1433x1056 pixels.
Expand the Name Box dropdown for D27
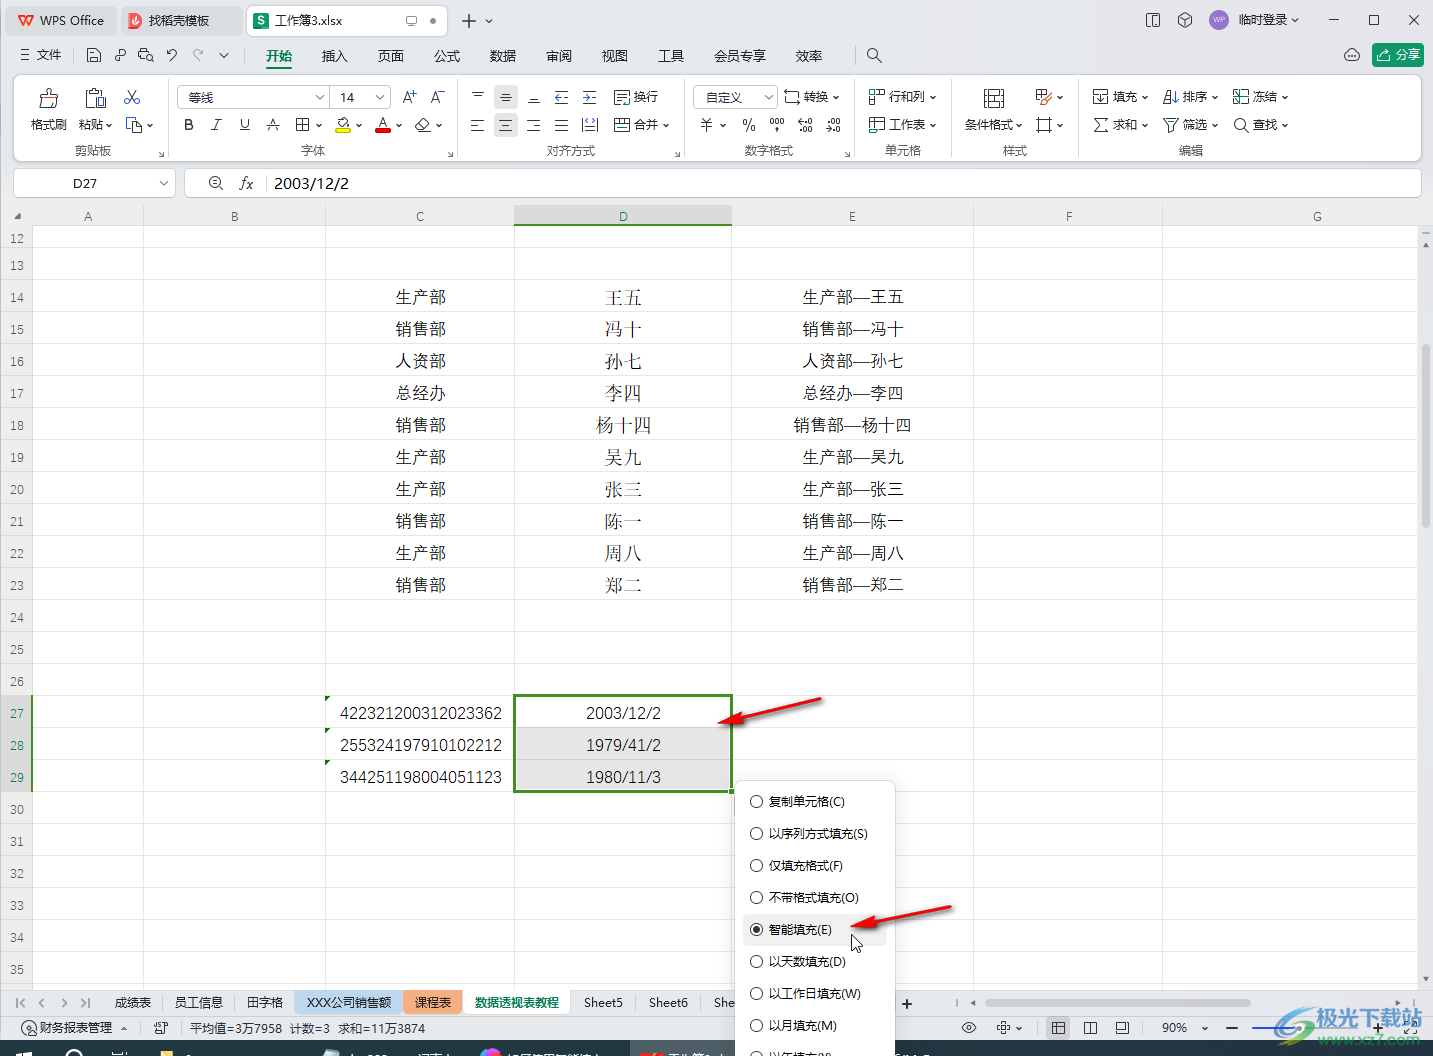[x=164, y=183]
